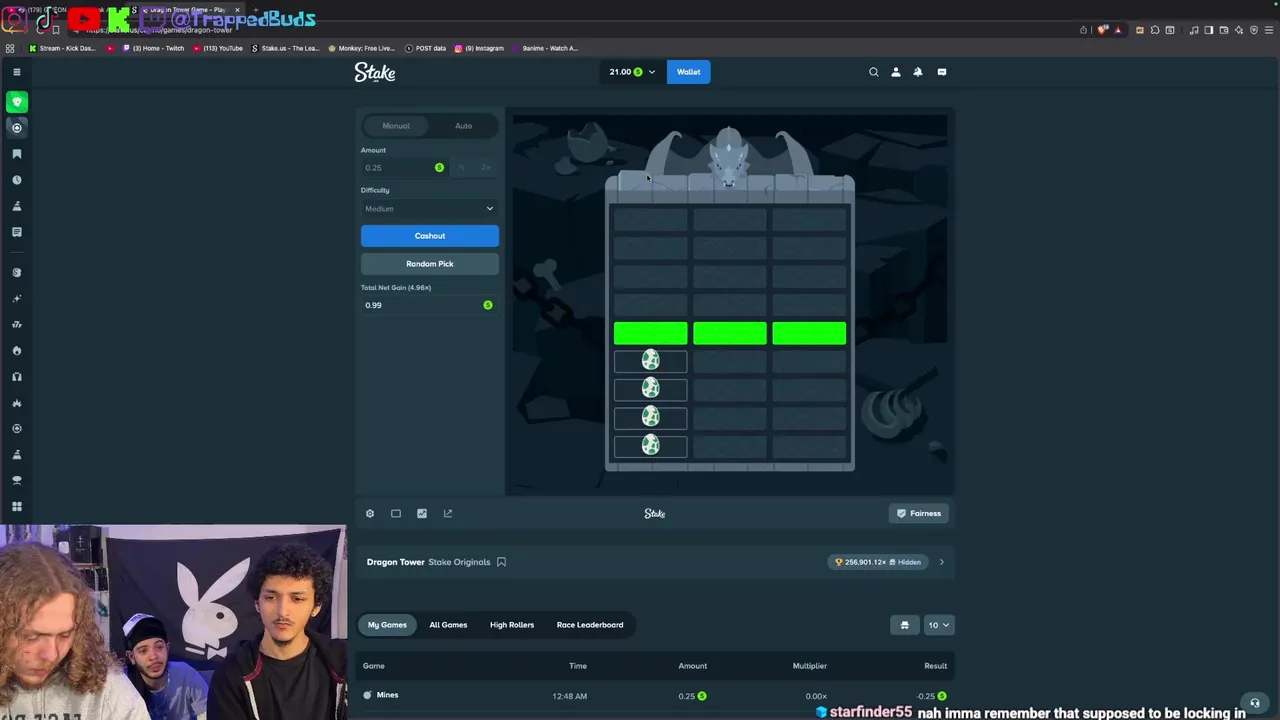Open 'Stream - Kick Das...' bookmark

tap(62, 48)
